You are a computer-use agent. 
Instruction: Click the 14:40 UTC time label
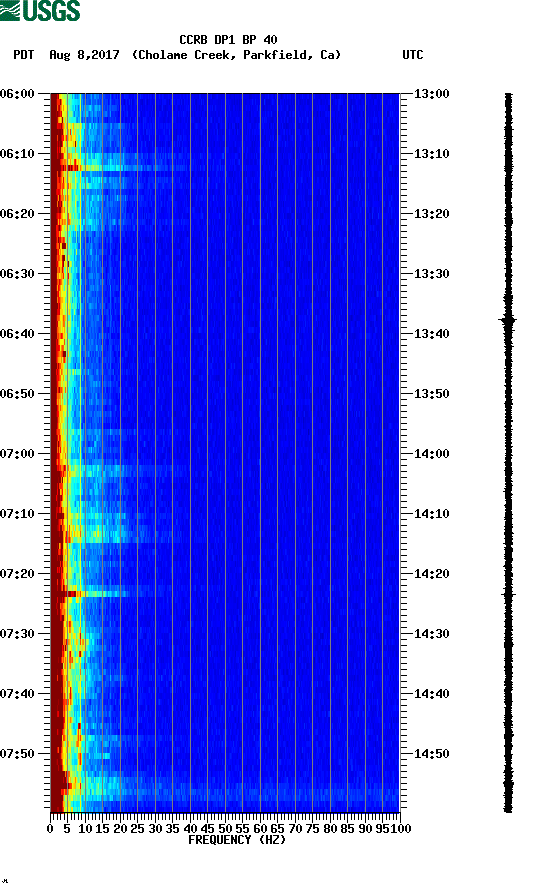431,694
